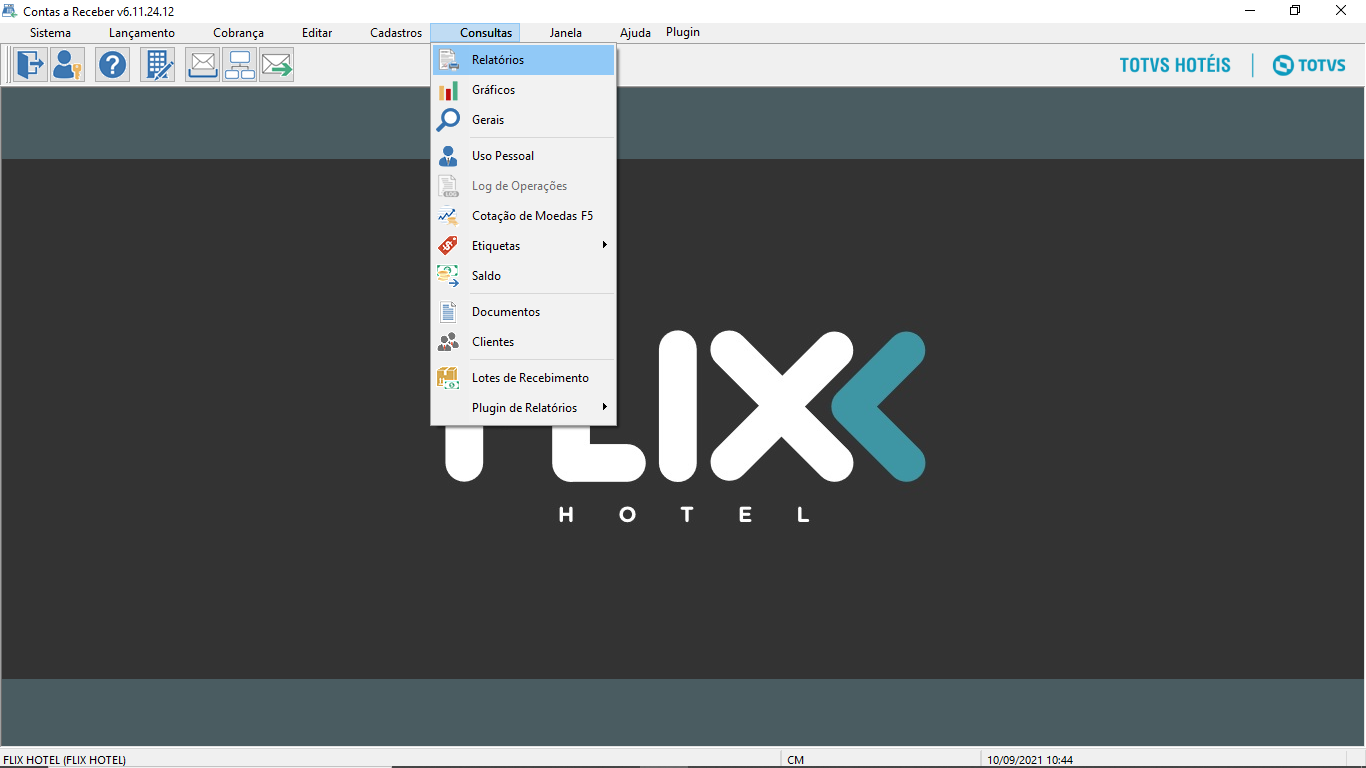Open the Ajuda menu

coord(635,33)
